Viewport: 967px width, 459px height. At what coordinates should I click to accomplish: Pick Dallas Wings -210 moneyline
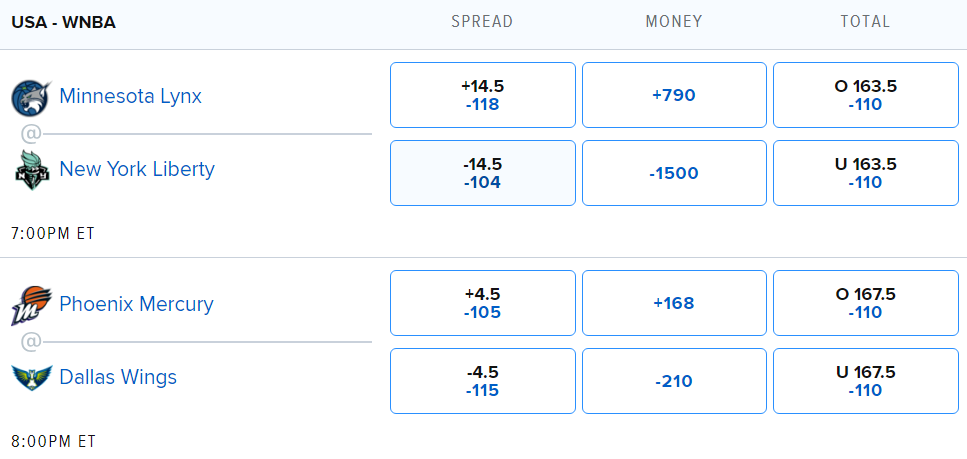point(674,381)
